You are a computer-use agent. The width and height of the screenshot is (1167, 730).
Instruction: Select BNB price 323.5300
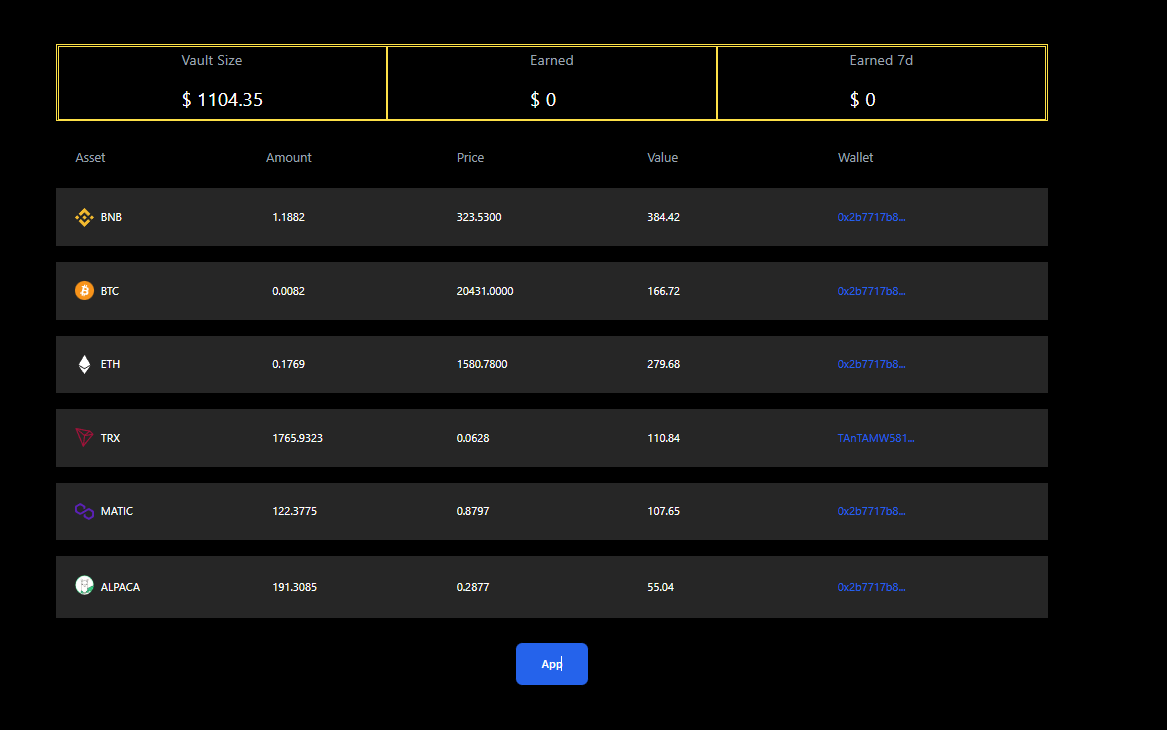coord(479,217)
